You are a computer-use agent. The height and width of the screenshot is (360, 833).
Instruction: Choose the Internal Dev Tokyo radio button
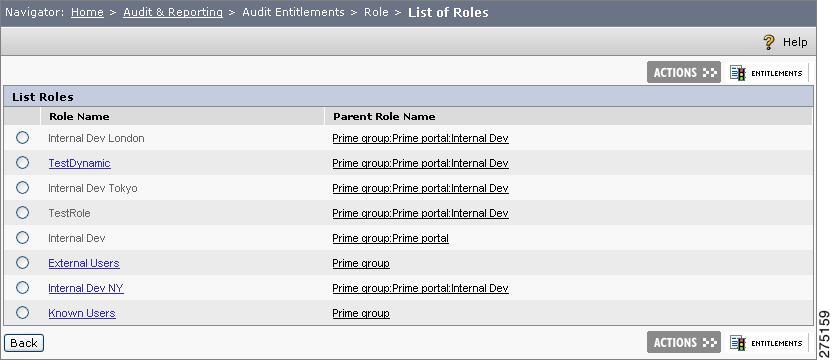tap(22, 187)
